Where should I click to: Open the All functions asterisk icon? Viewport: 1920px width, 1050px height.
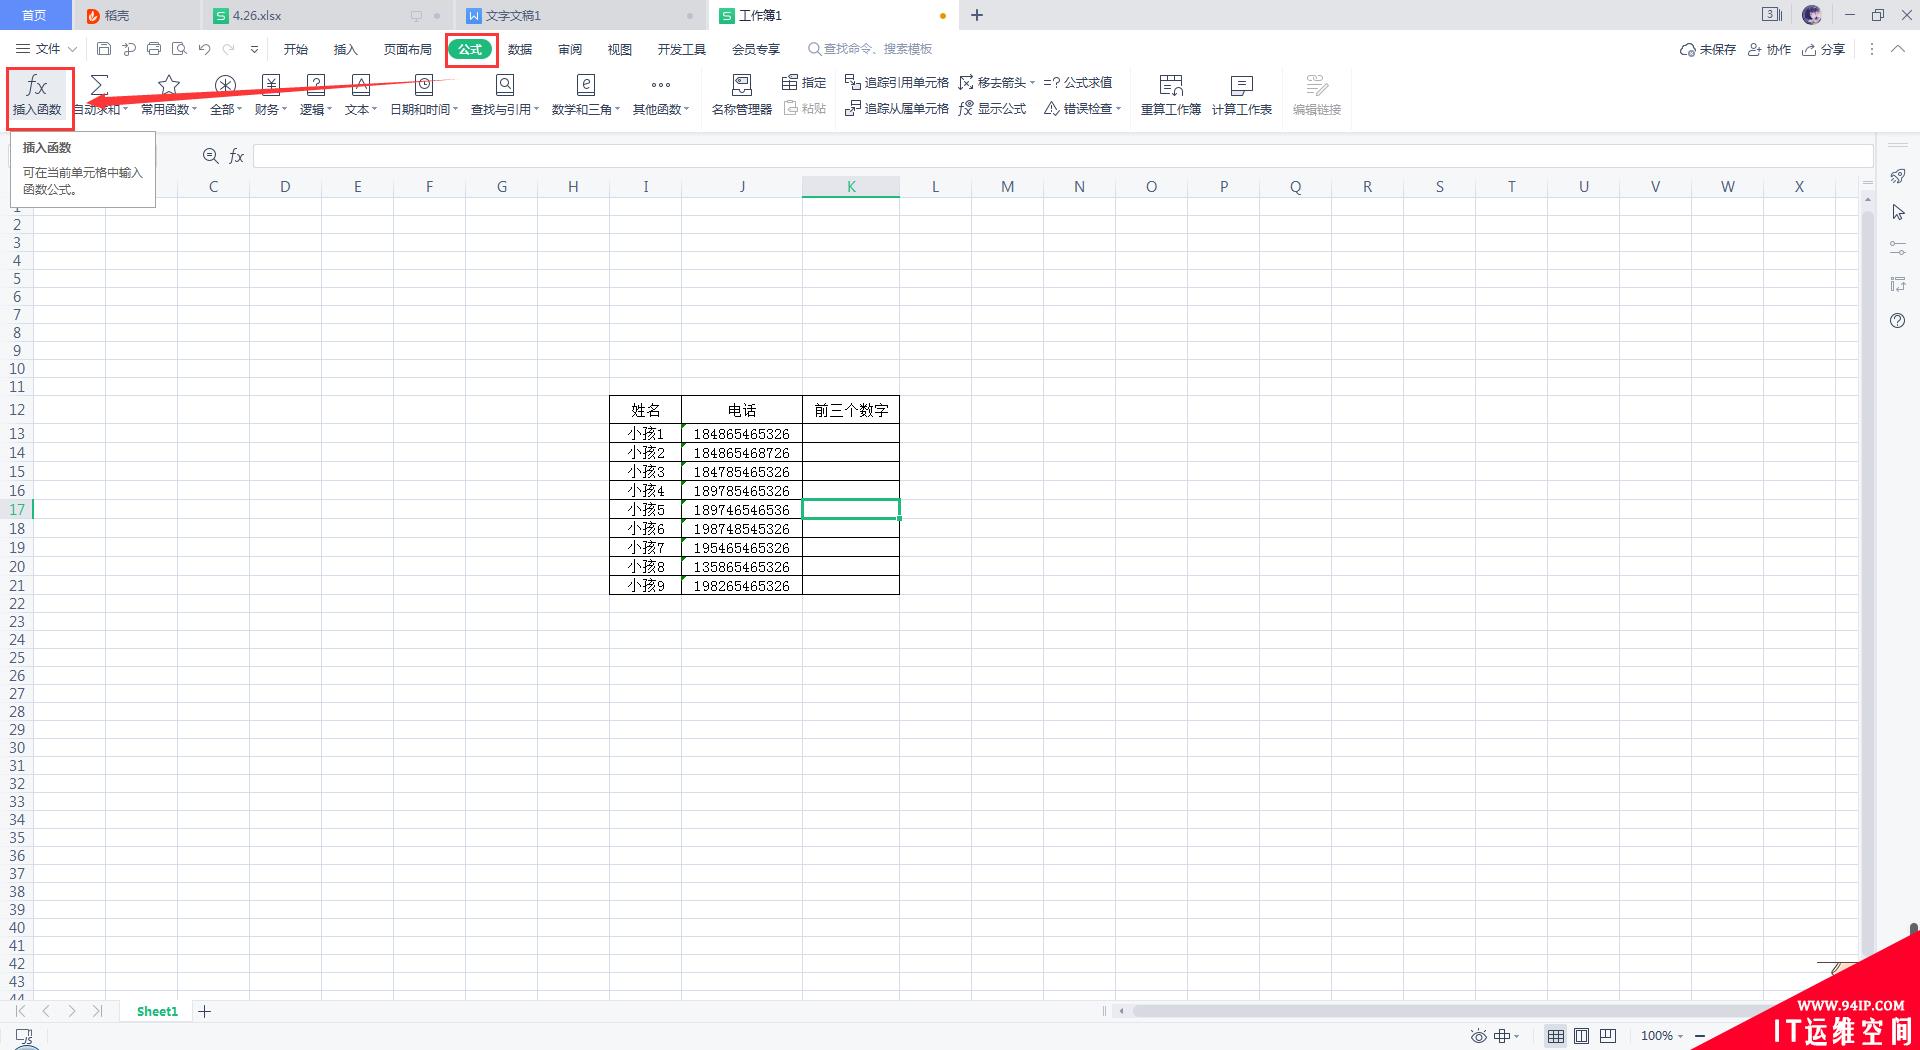(226, 85)
